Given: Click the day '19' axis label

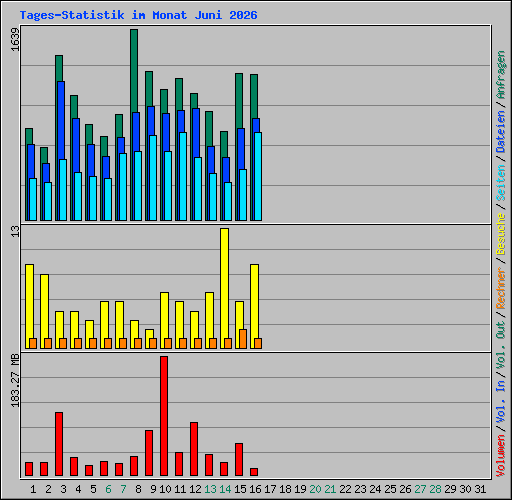Looking at the screenshot, I should point(300,489).
